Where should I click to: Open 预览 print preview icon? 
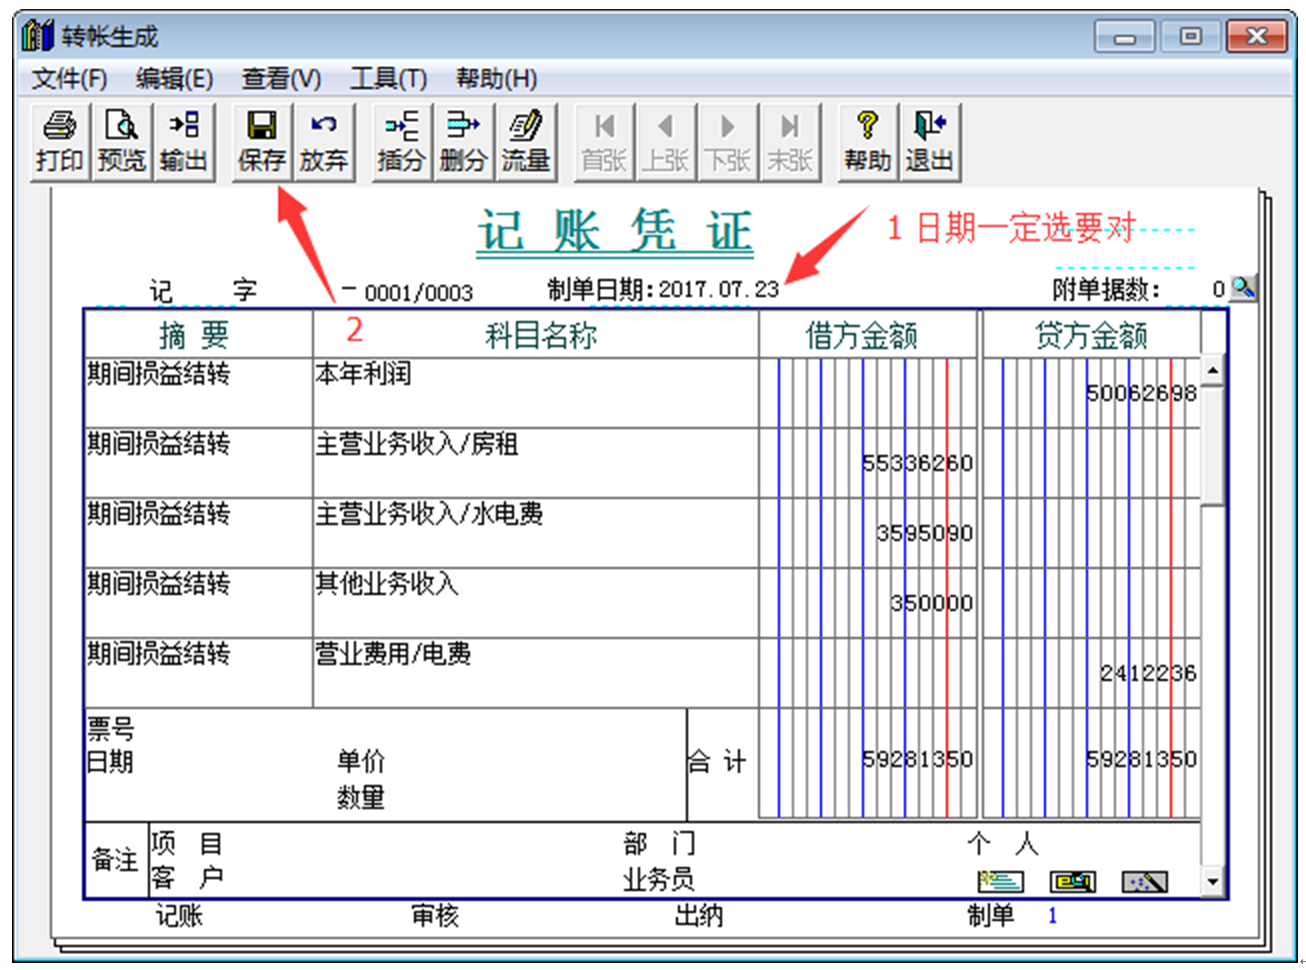click(x=121, y=141)
